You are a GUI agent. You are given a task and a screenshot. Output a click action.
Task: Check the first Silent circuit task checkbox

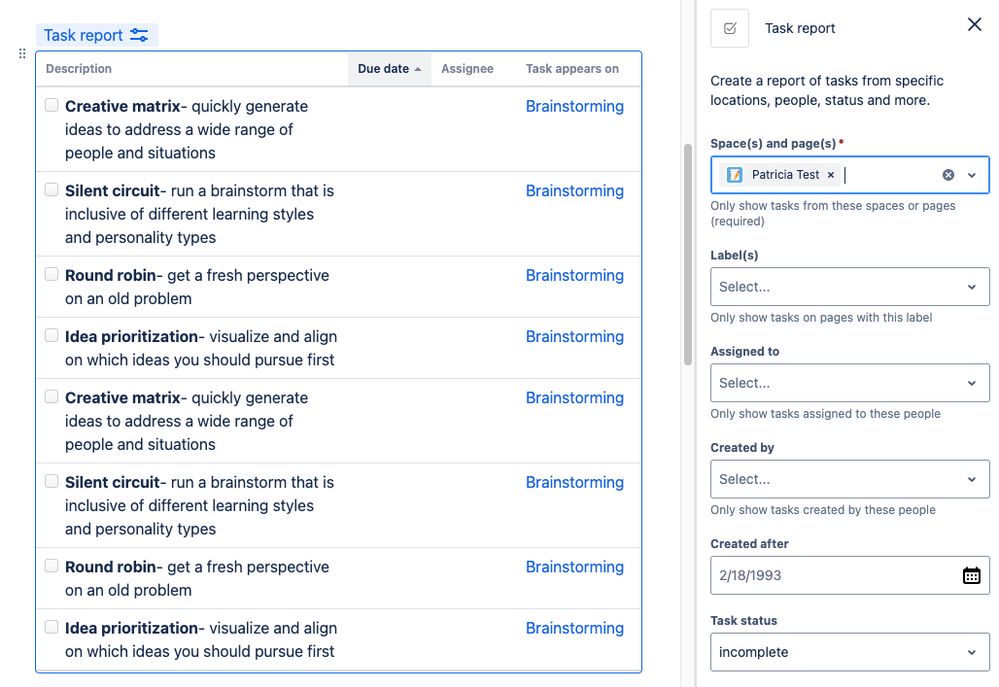(52, 190)
